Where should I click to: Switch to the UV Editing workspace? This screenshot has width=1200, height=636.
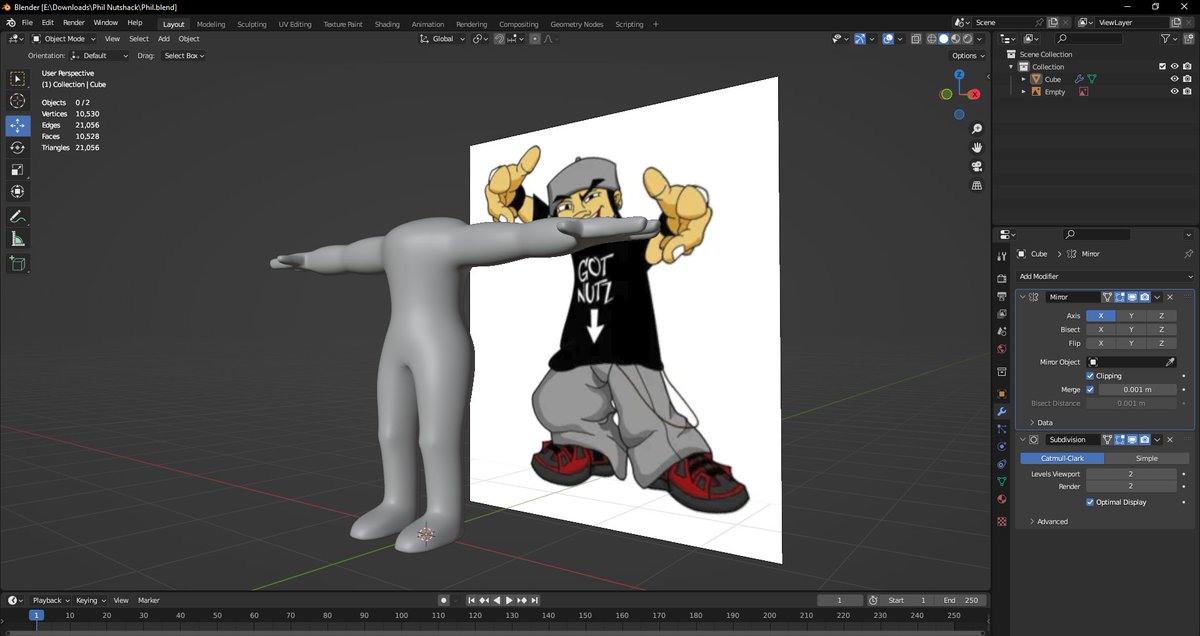tap(295, 24)
